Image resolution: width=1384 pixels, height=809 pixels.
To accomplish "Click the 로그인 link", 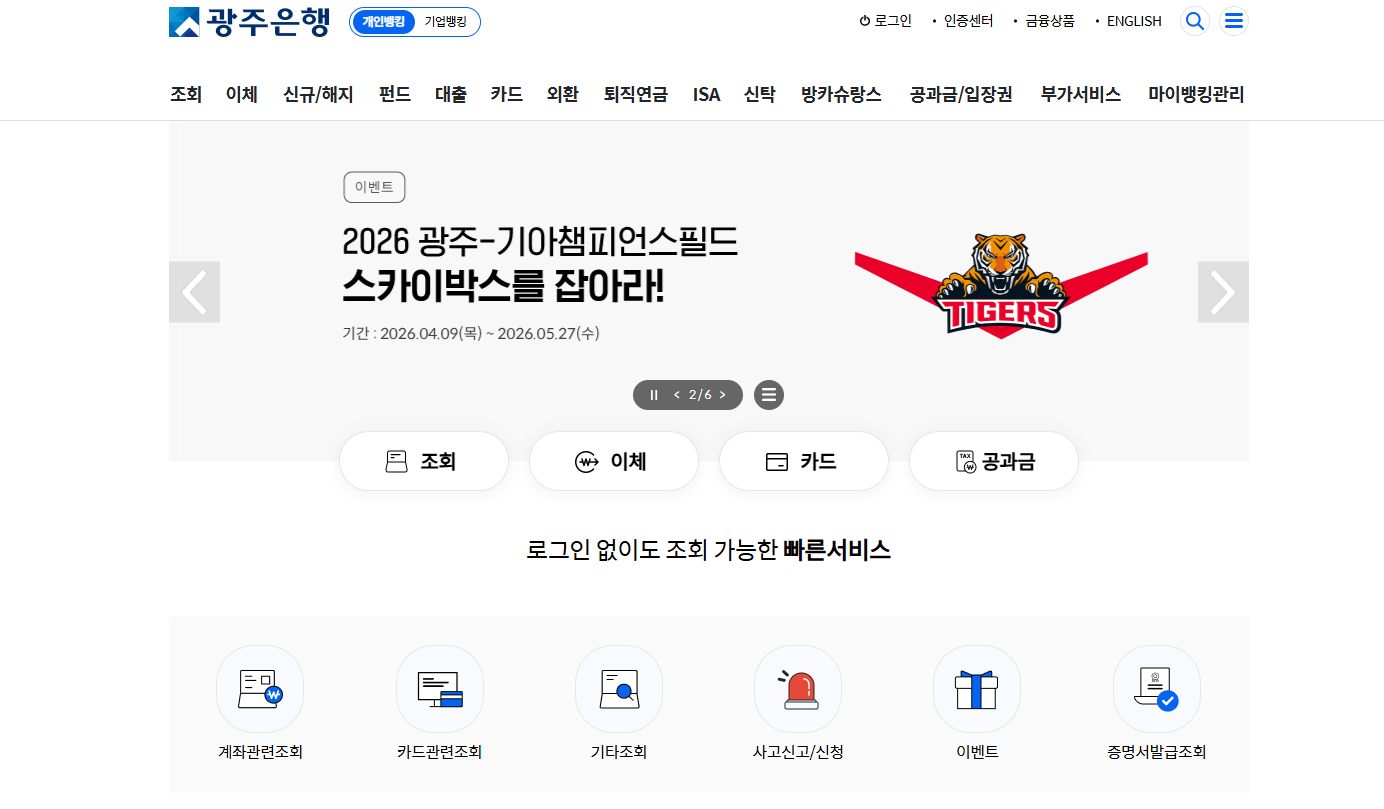I will tap(886, 21).
